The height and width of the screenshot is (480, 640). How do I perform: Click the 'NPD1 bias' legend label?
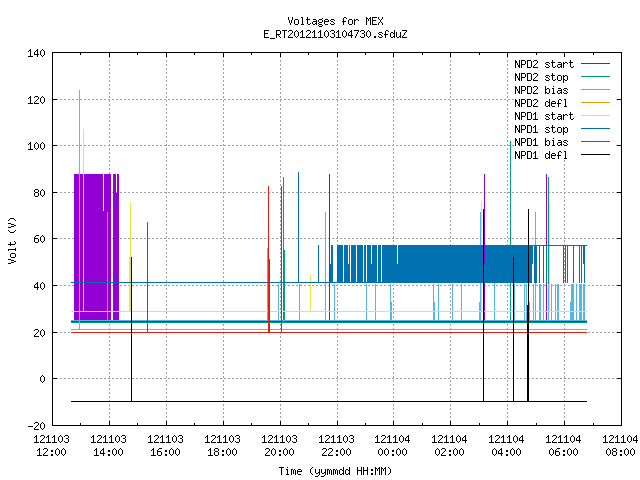[x=541, y=142]
